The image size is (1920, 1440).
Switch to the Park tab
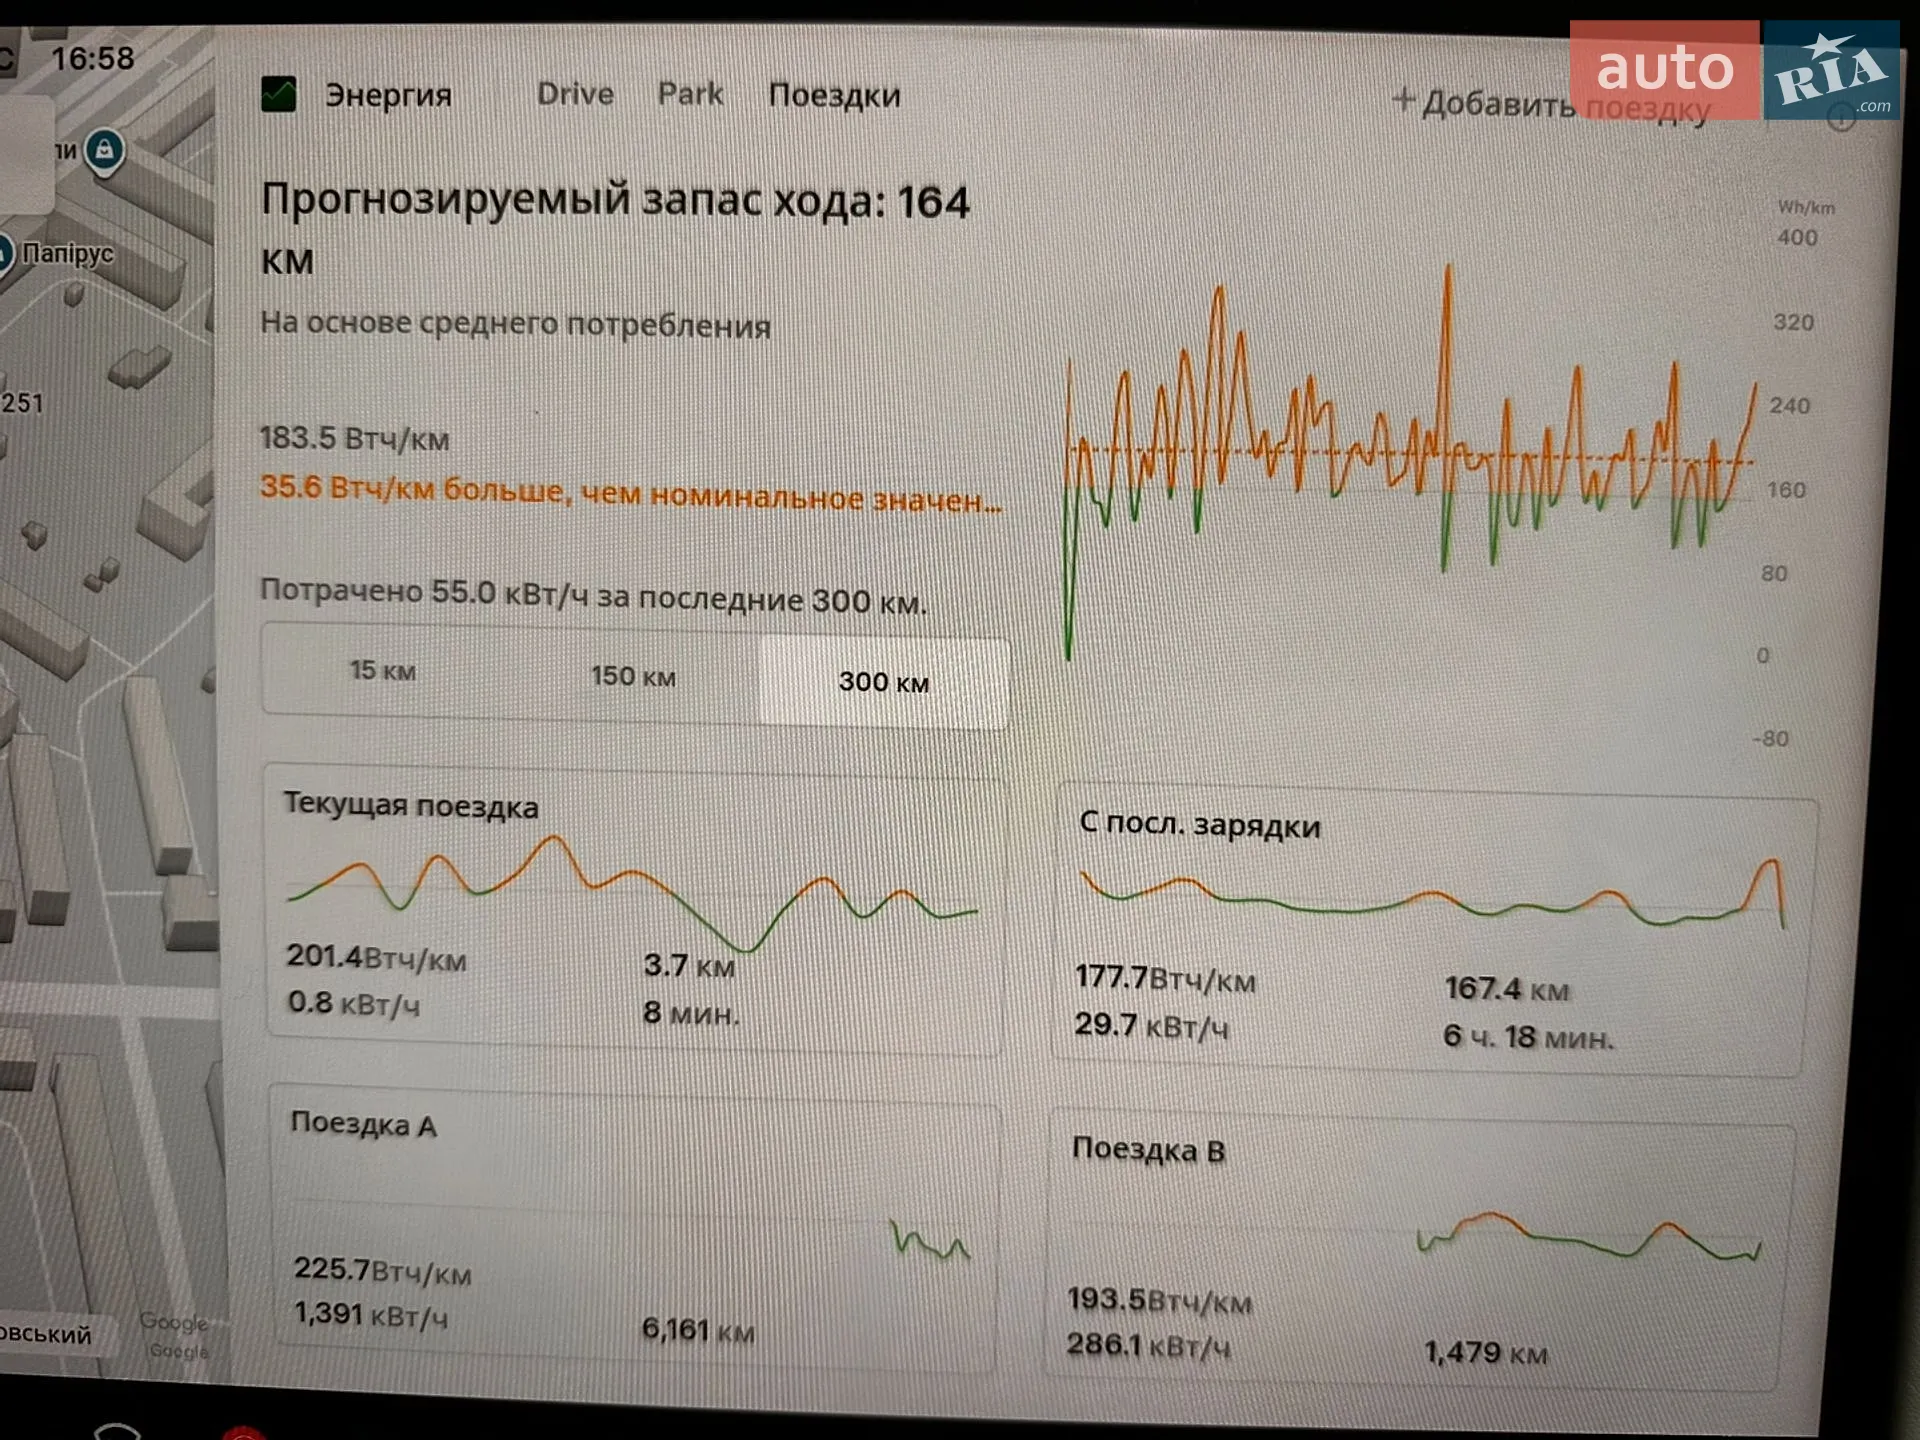tap(690, 94)
